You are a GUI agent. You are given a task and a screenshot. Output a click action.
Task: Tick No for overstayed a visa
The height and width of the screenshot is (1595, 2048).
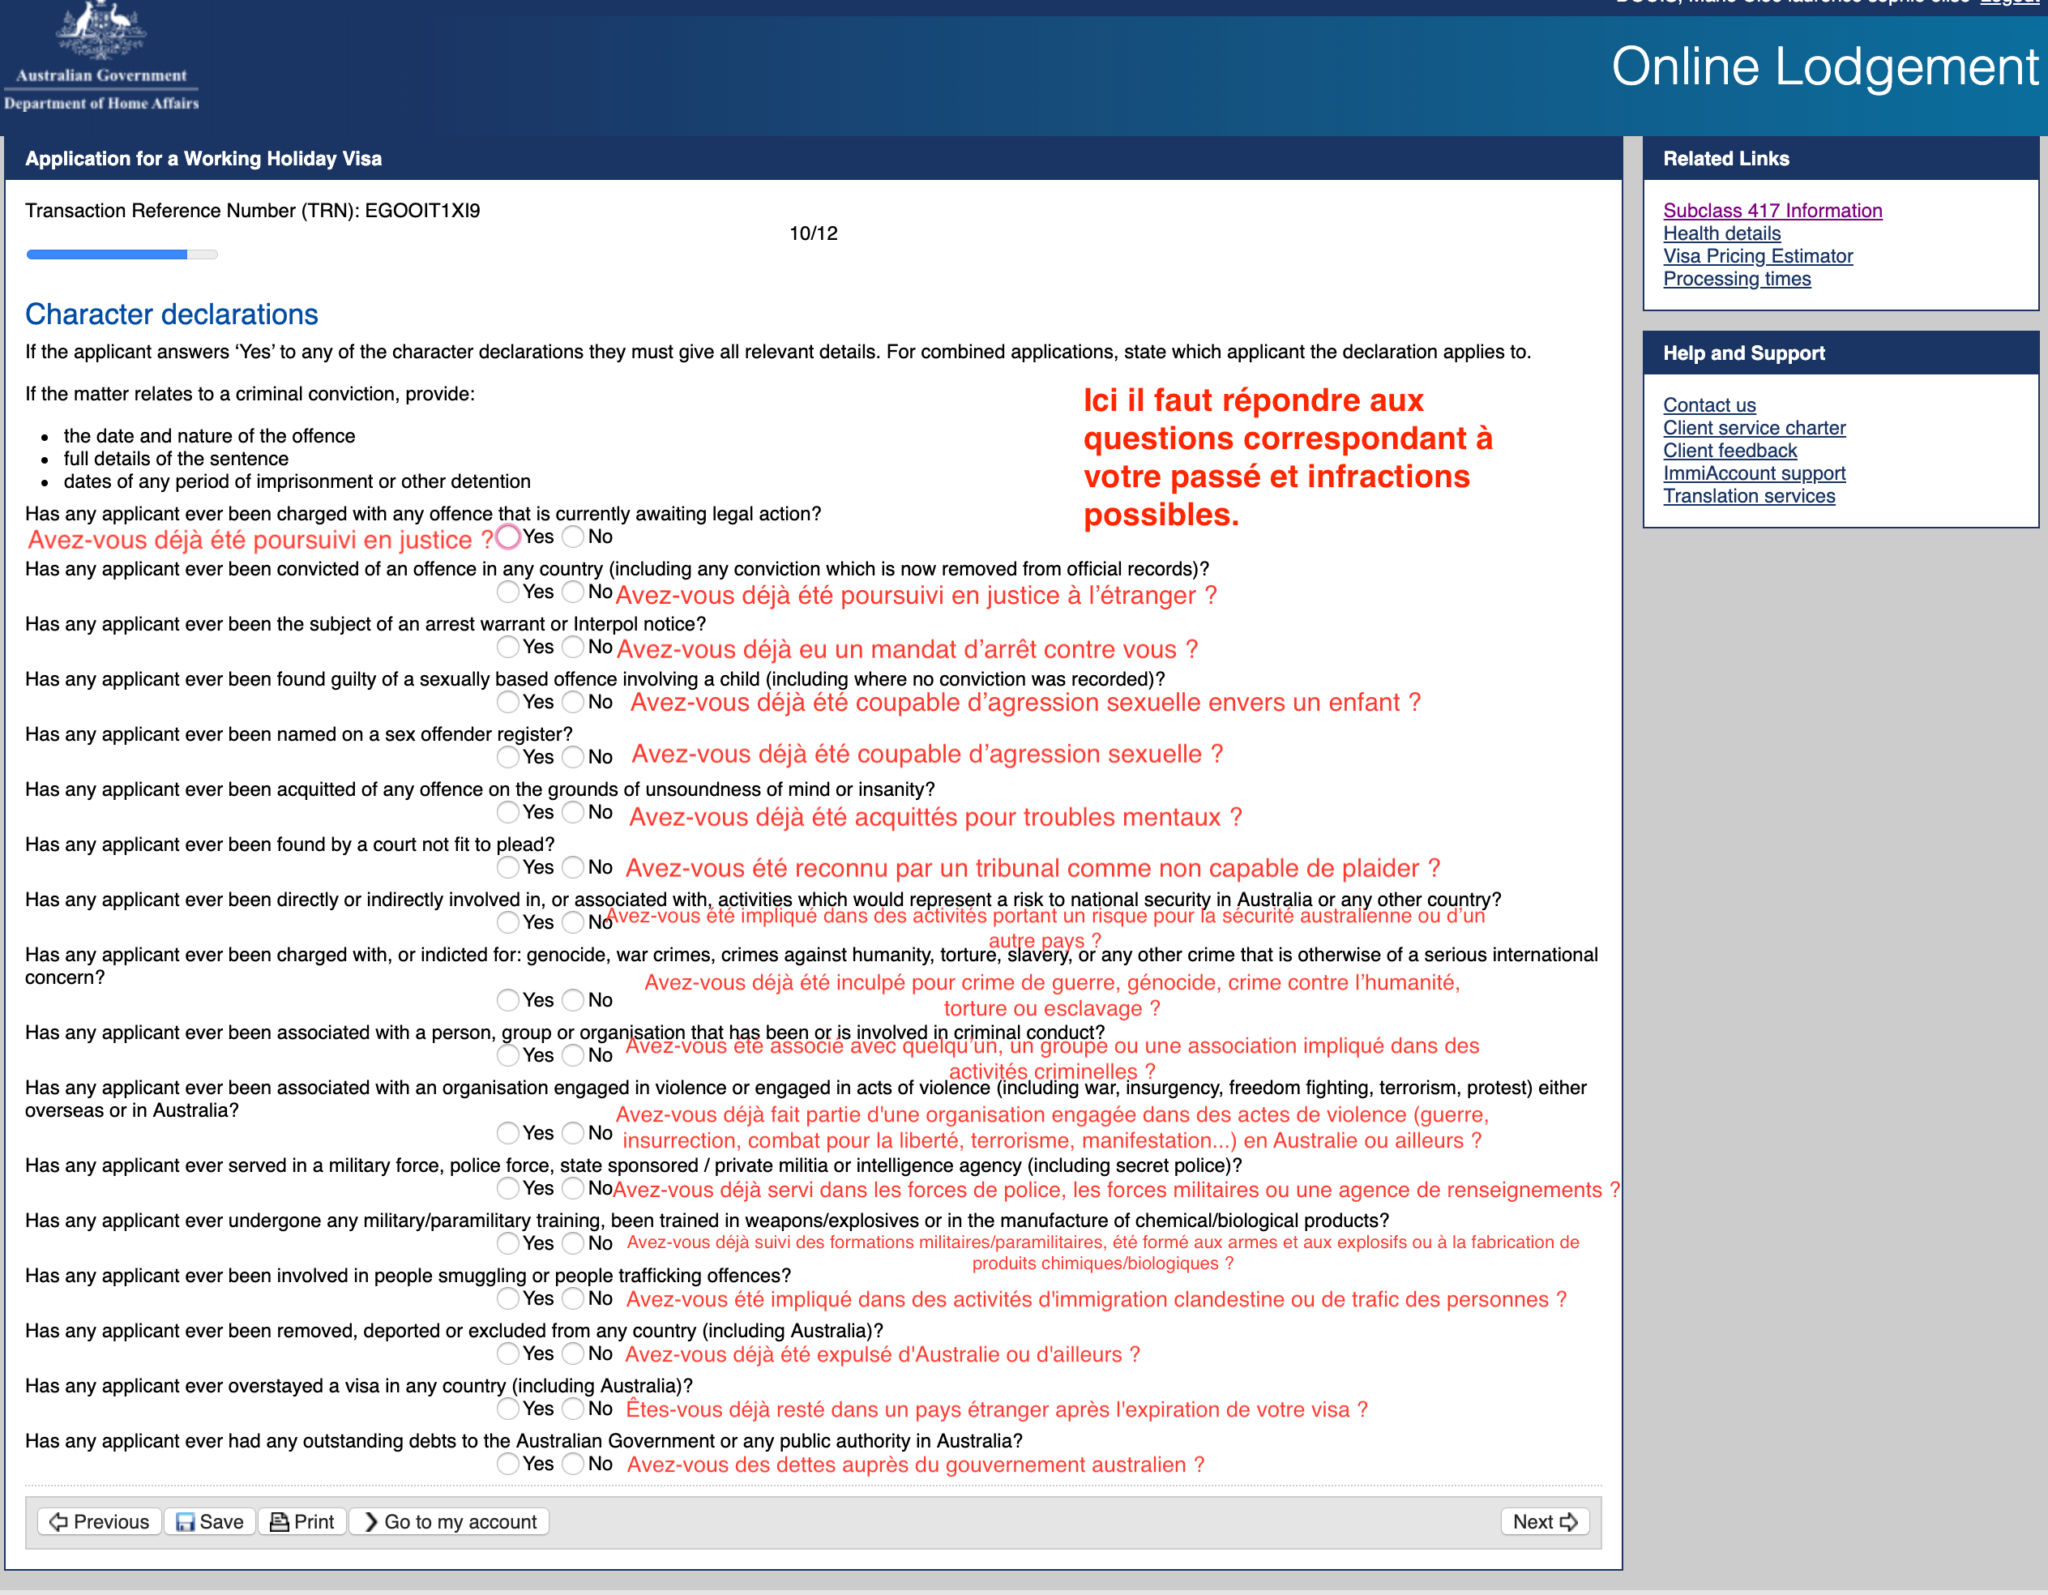pos(573,1408)
